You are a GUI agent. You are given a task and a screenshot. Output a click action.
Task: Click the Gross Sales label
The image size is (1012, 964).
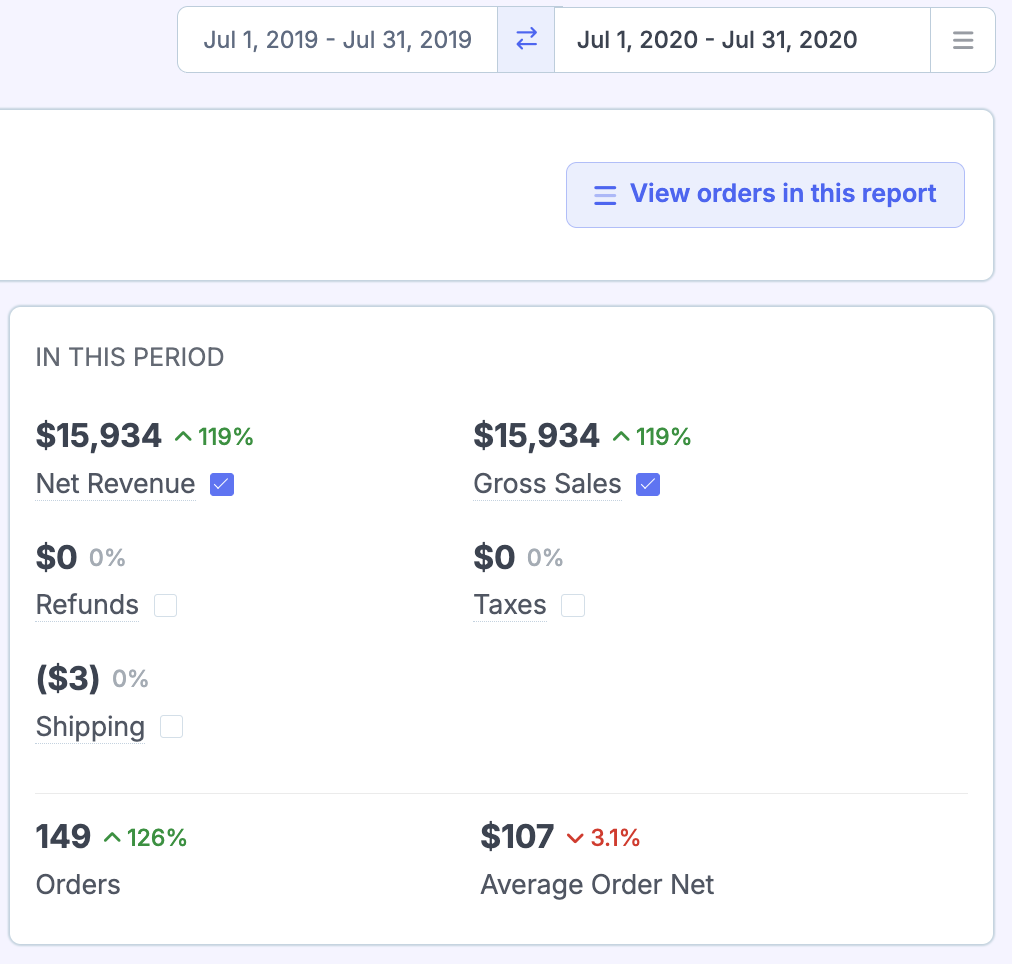[x=547, y=485]
